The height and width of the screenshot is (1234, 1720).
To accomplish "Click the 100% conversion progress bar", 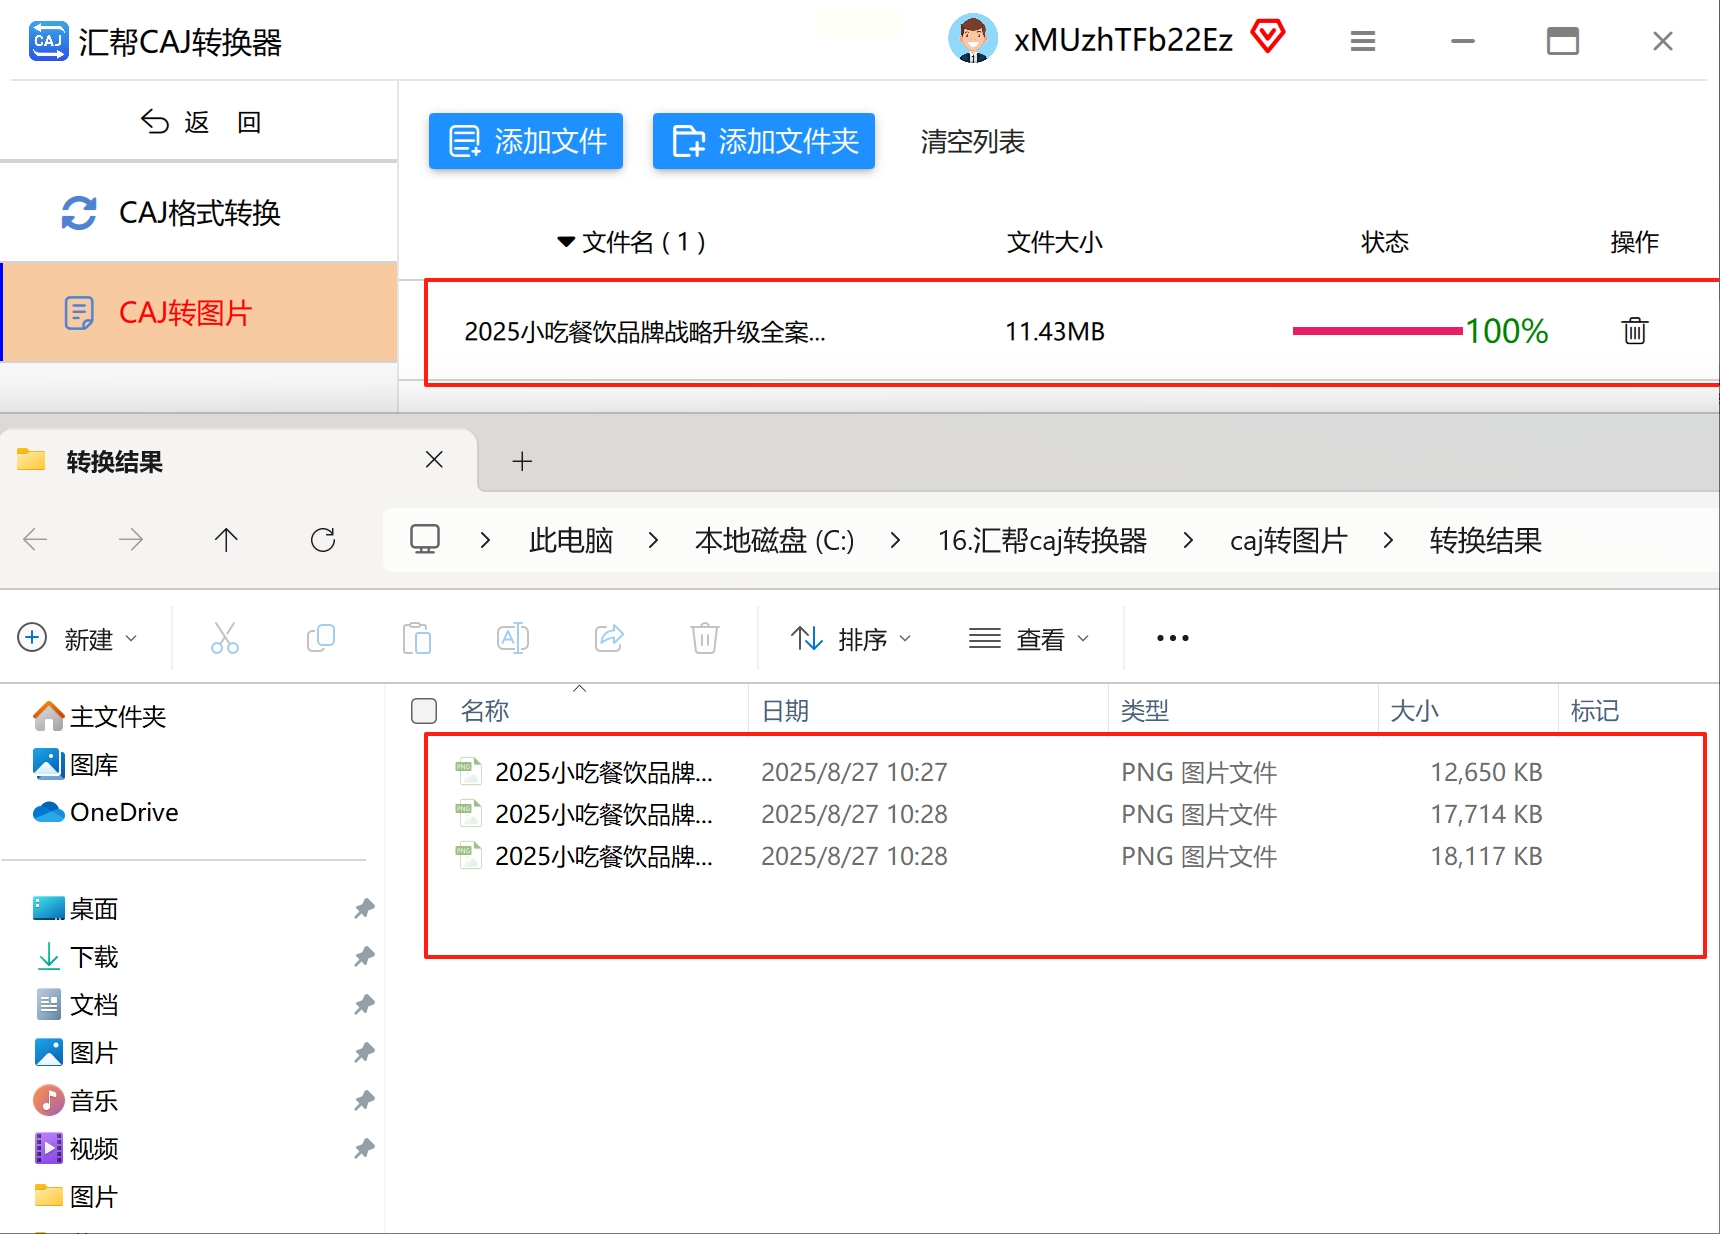I will point(1377,331).
